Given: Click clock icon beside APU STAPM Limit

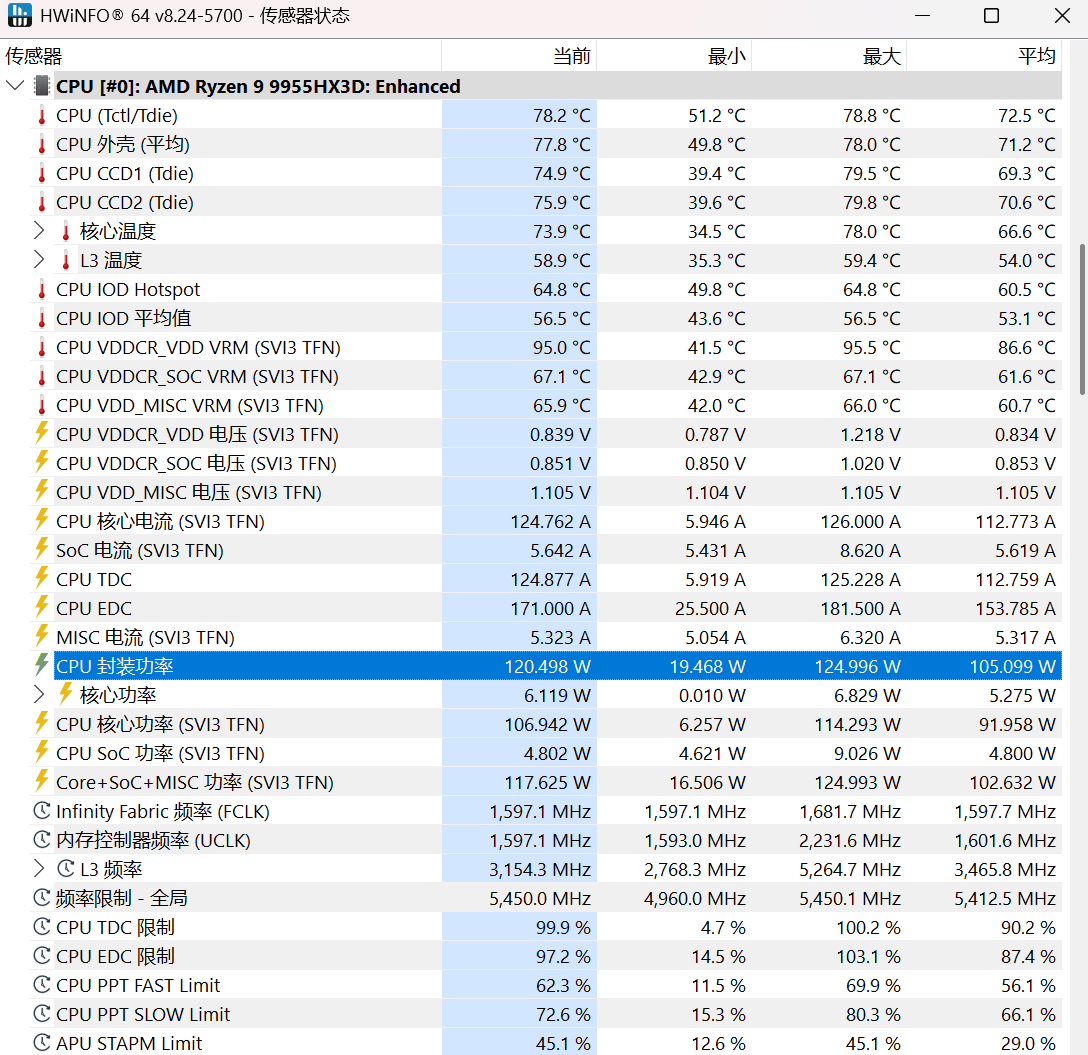Looking at the screenshot, I should (x=42, y=1043).
